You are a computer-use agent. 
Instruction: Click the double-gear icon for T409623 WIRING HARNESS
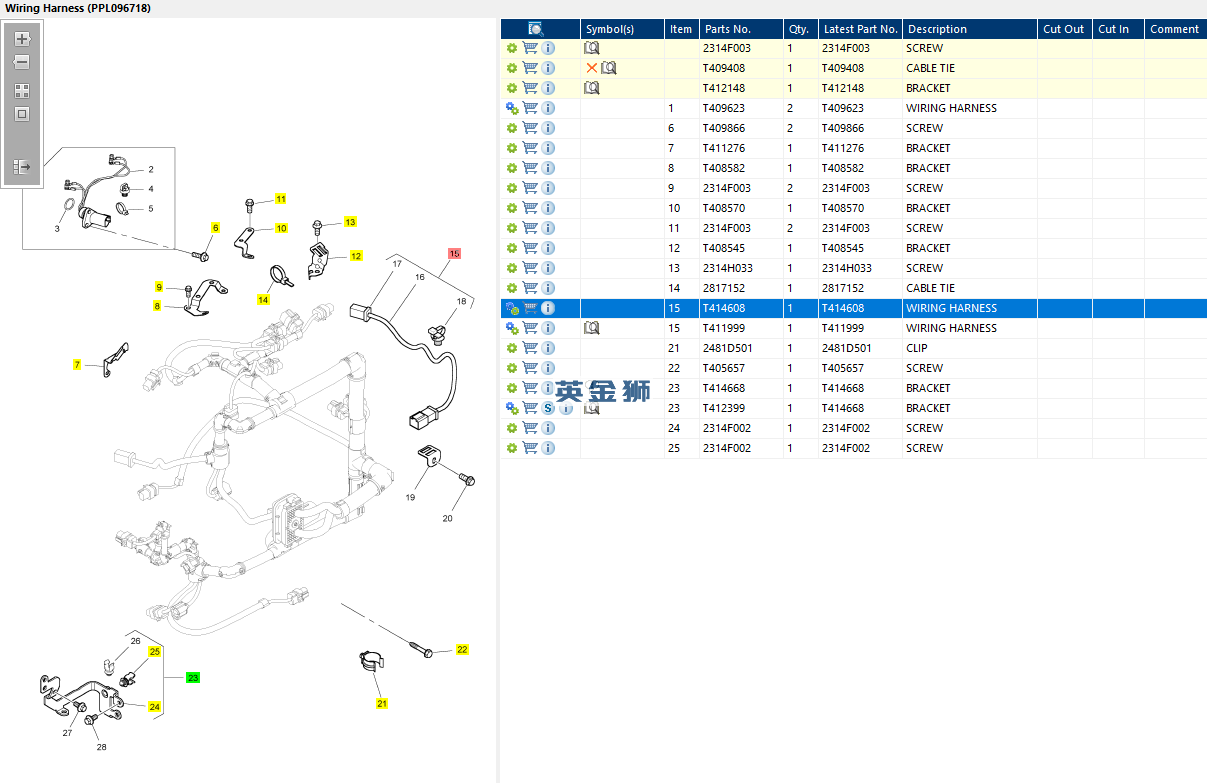pos(512,108)
